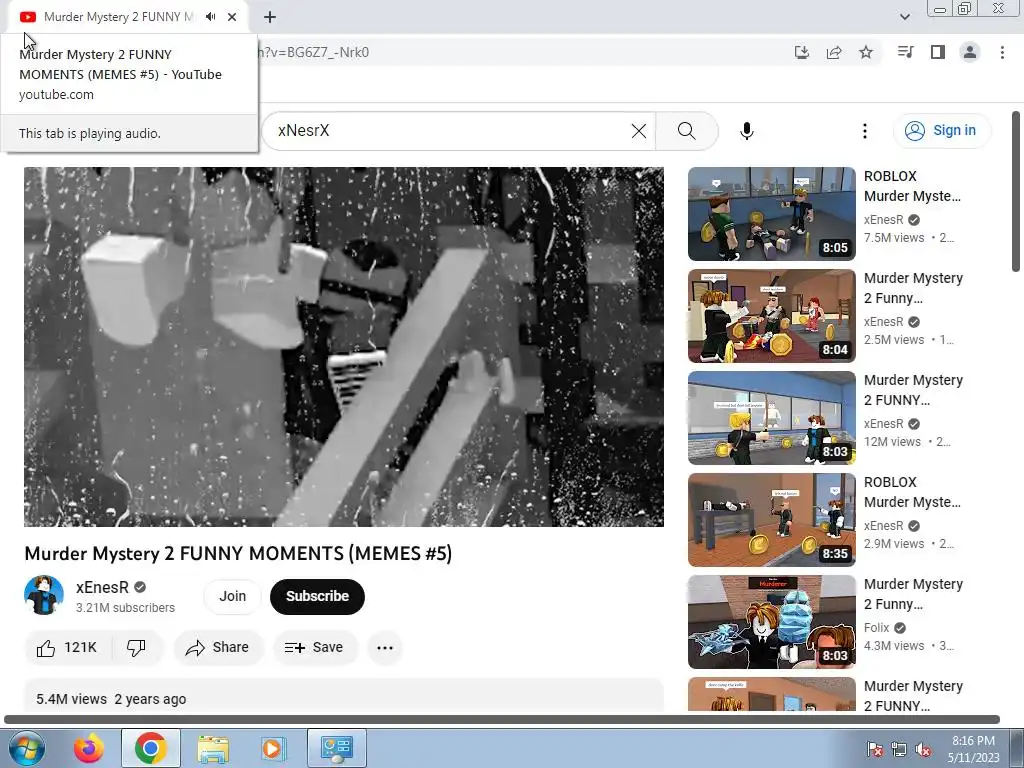Run the YouTube search with magnifier button

(x=686, y=131)
